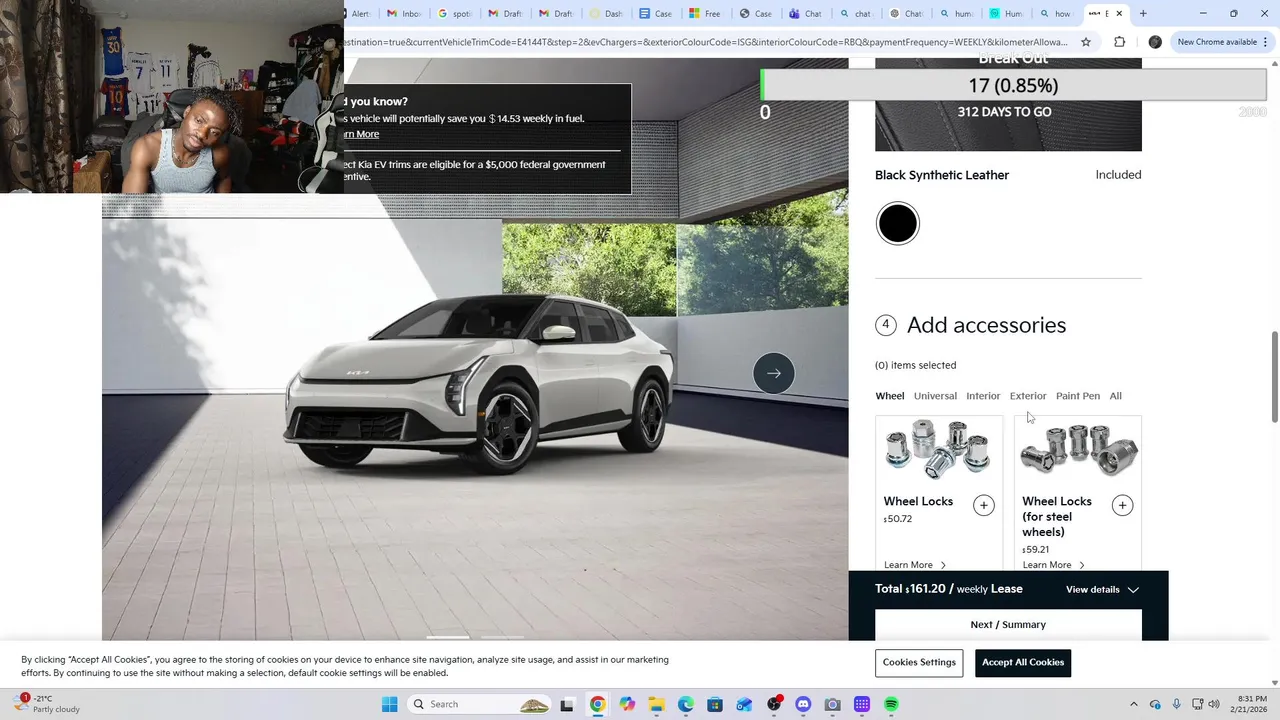Show hidden system tray icons
The height and width of the screenshot is (720, 1280).
click(x=1133, y=704)
